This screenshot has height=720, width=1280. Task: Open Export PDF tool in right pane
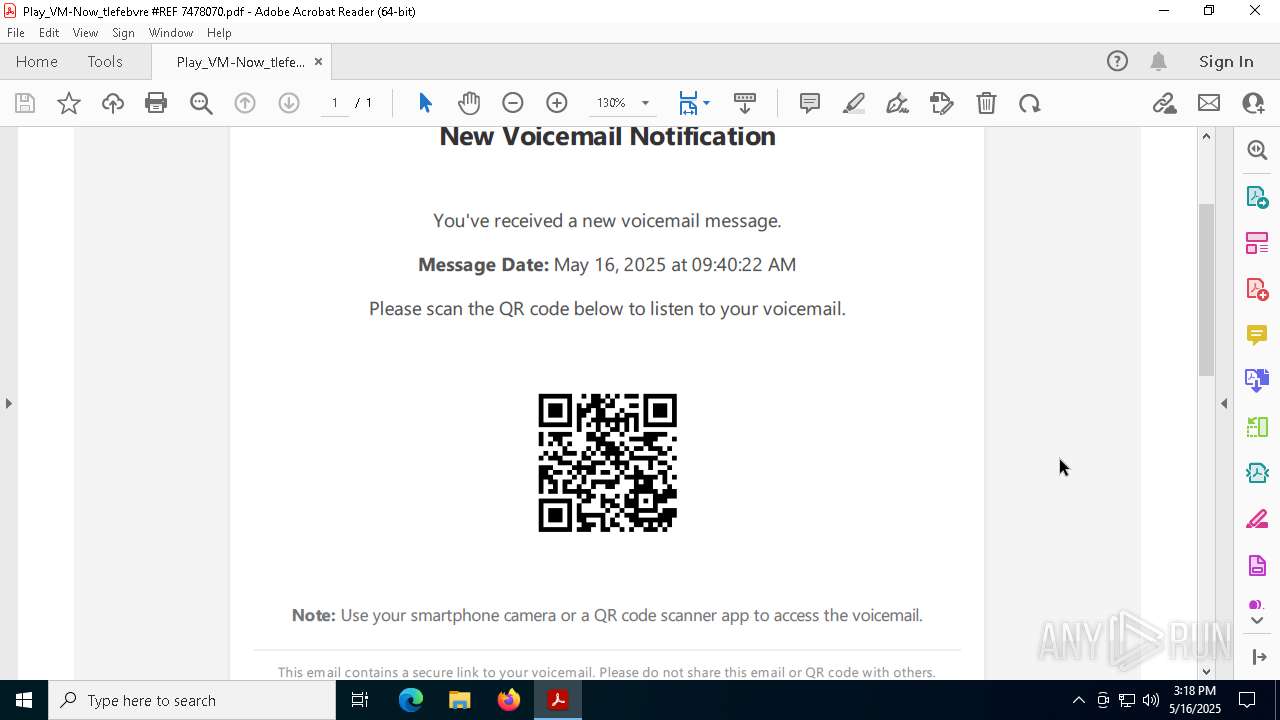[1257, 197]
